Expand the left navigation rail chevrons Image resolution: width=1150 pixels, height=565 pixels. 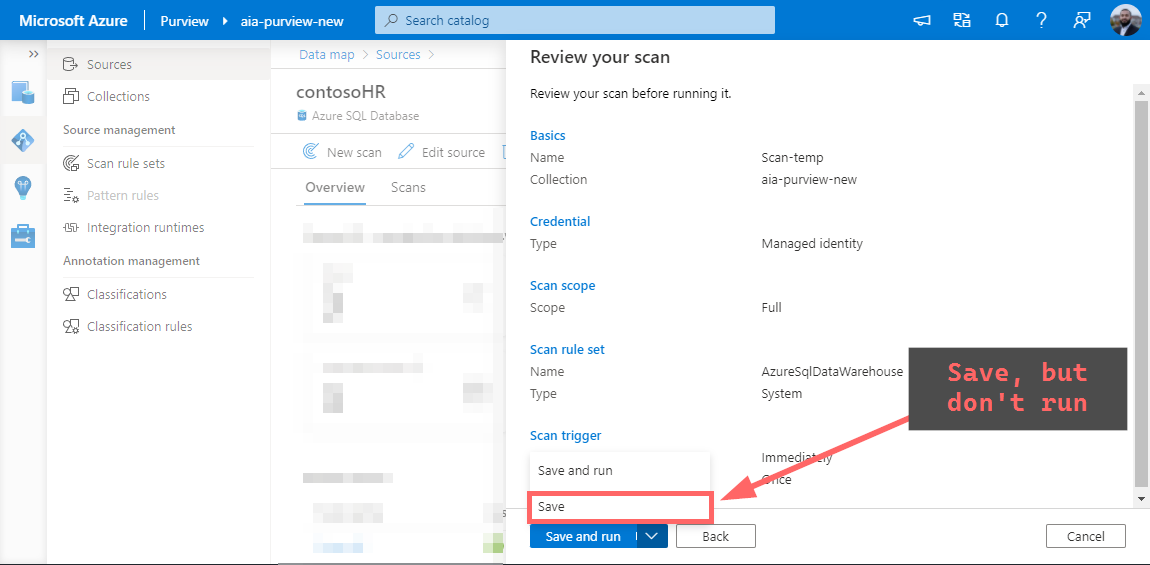(33, 54)
